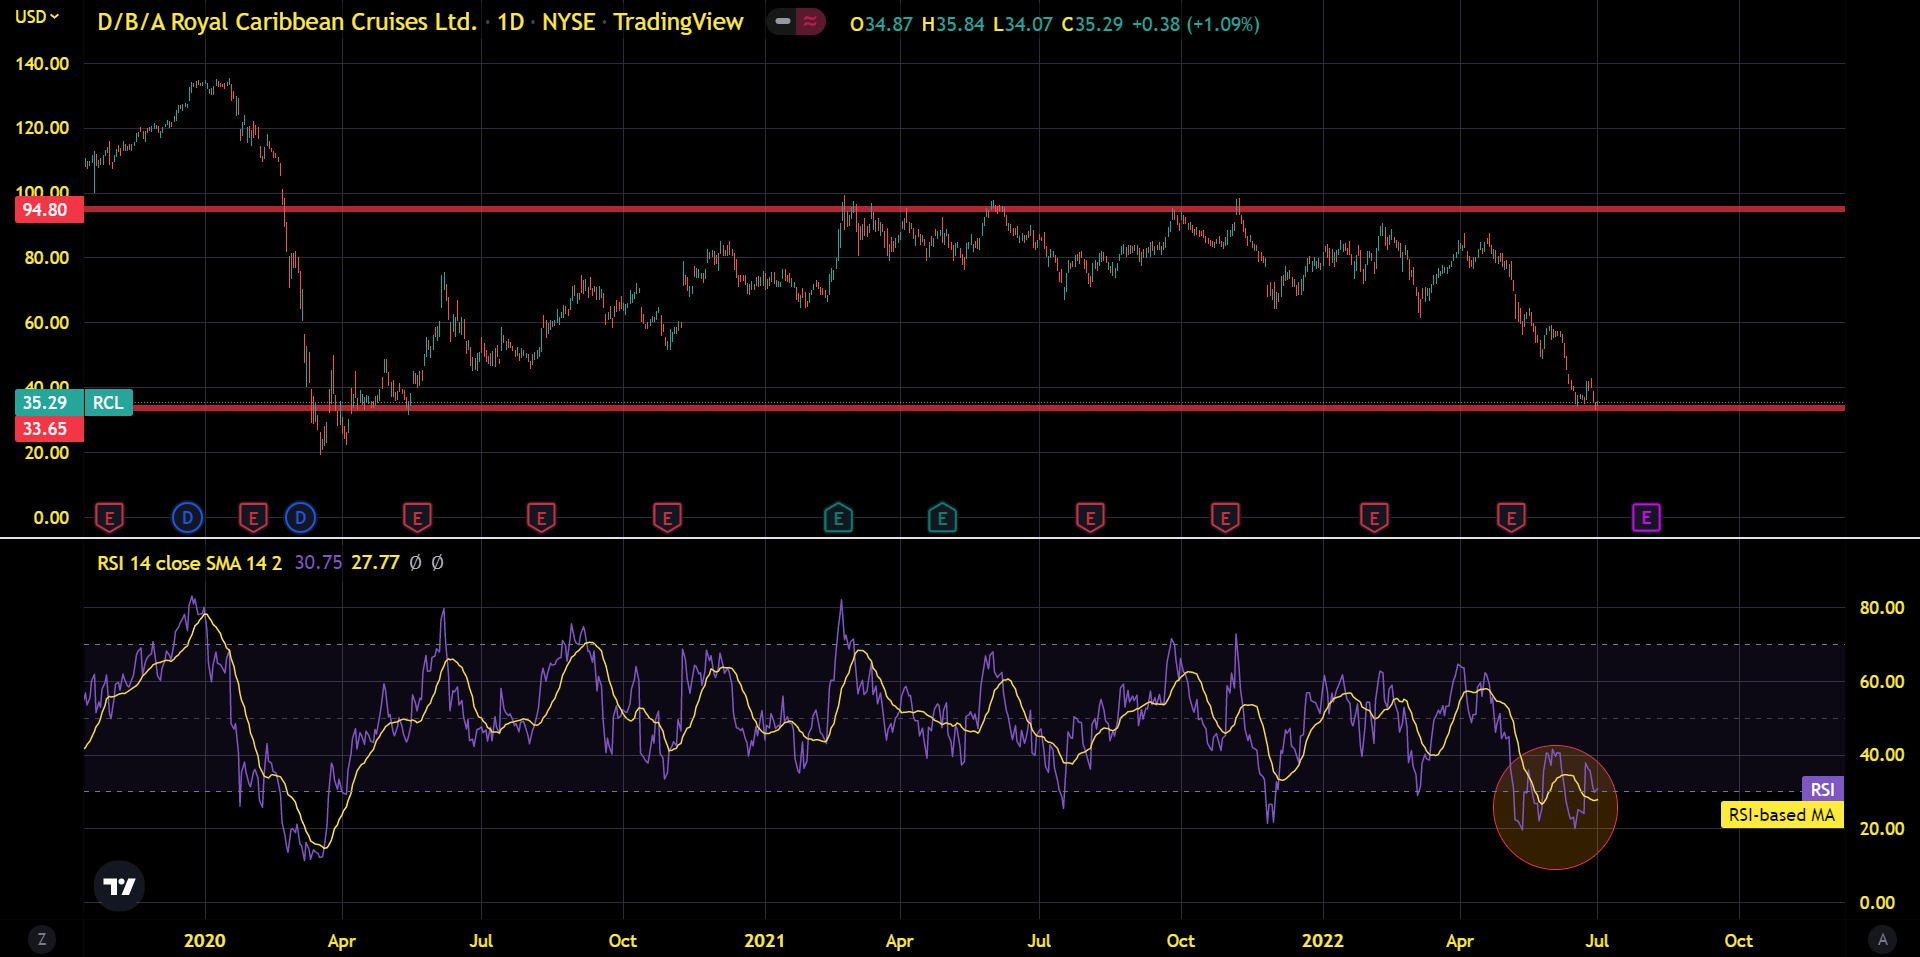Click the 60.00 label on the price axis
Image resolution: width=1920 pixels, height=957 pixels.
pos(46,323)
